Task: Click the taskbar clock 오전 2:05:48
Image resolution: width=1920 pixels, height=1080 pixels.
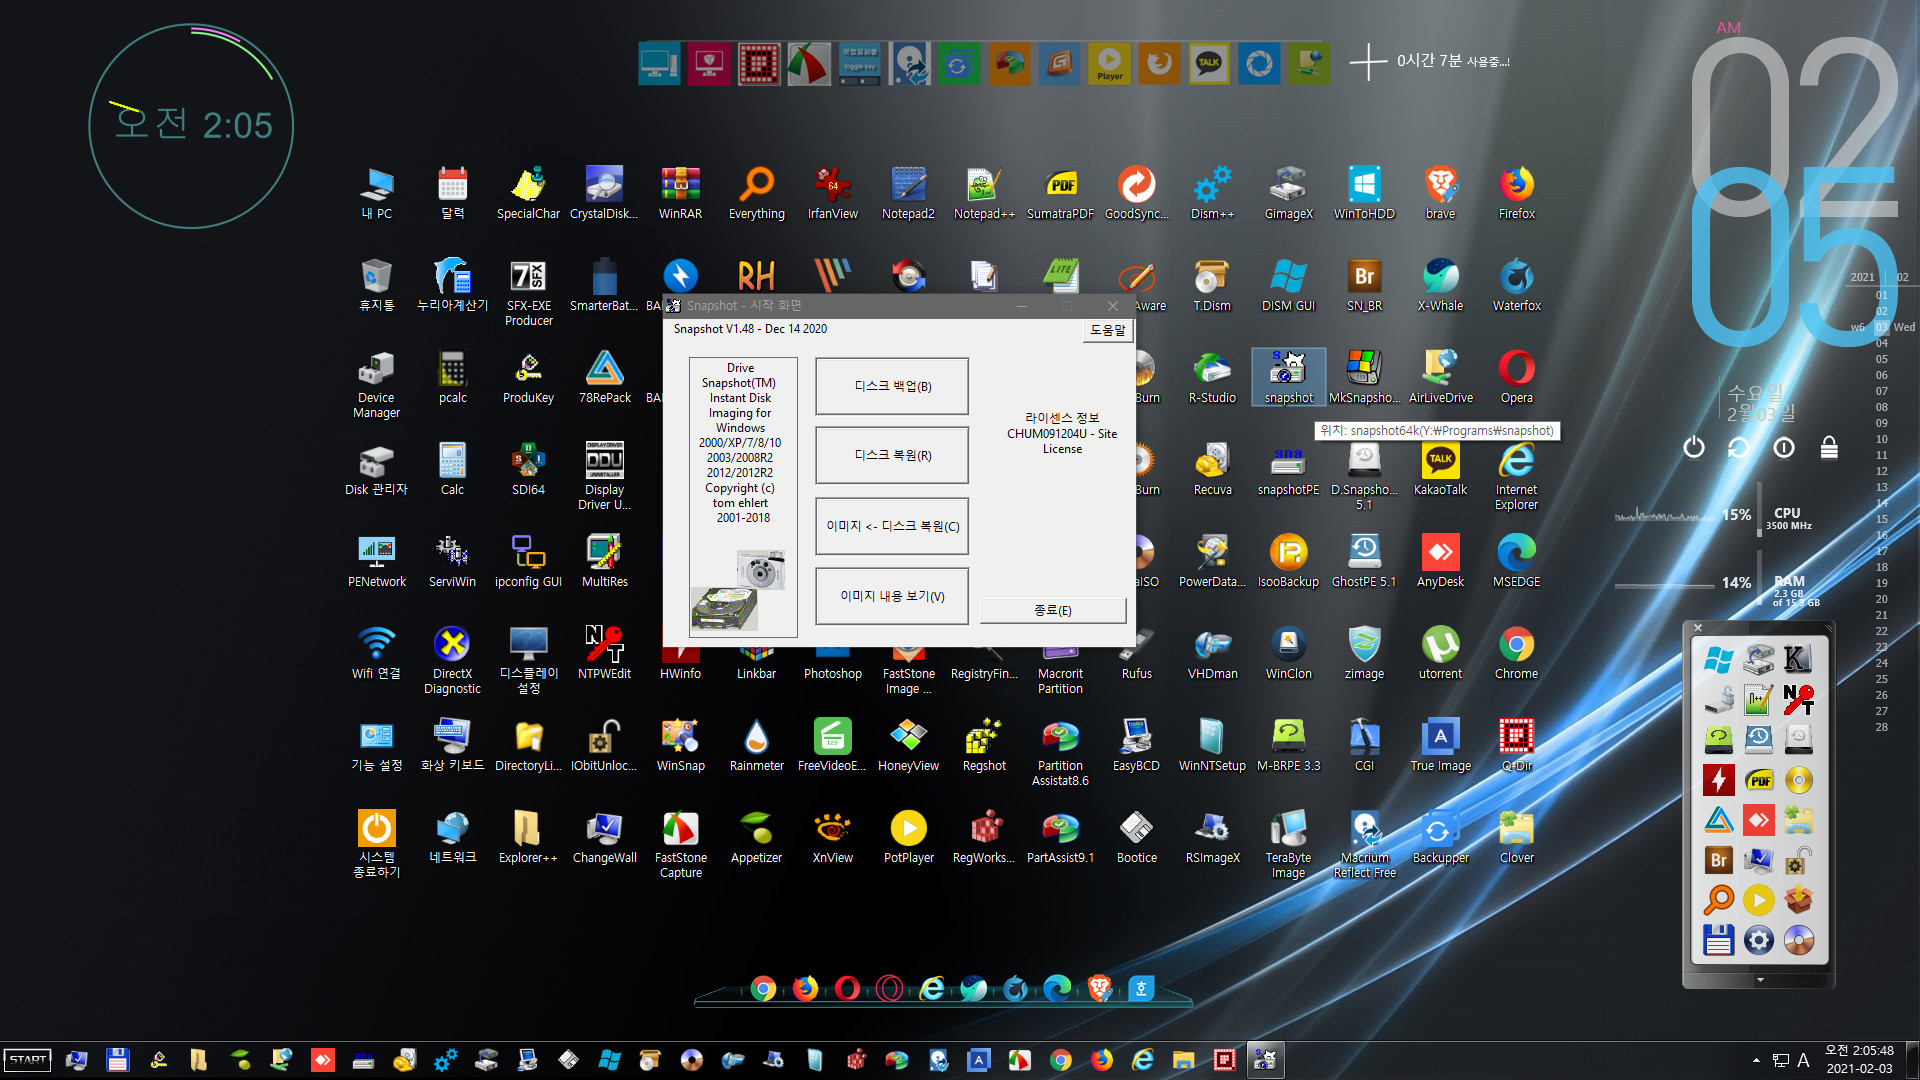Action: tap(1858, 1051)
